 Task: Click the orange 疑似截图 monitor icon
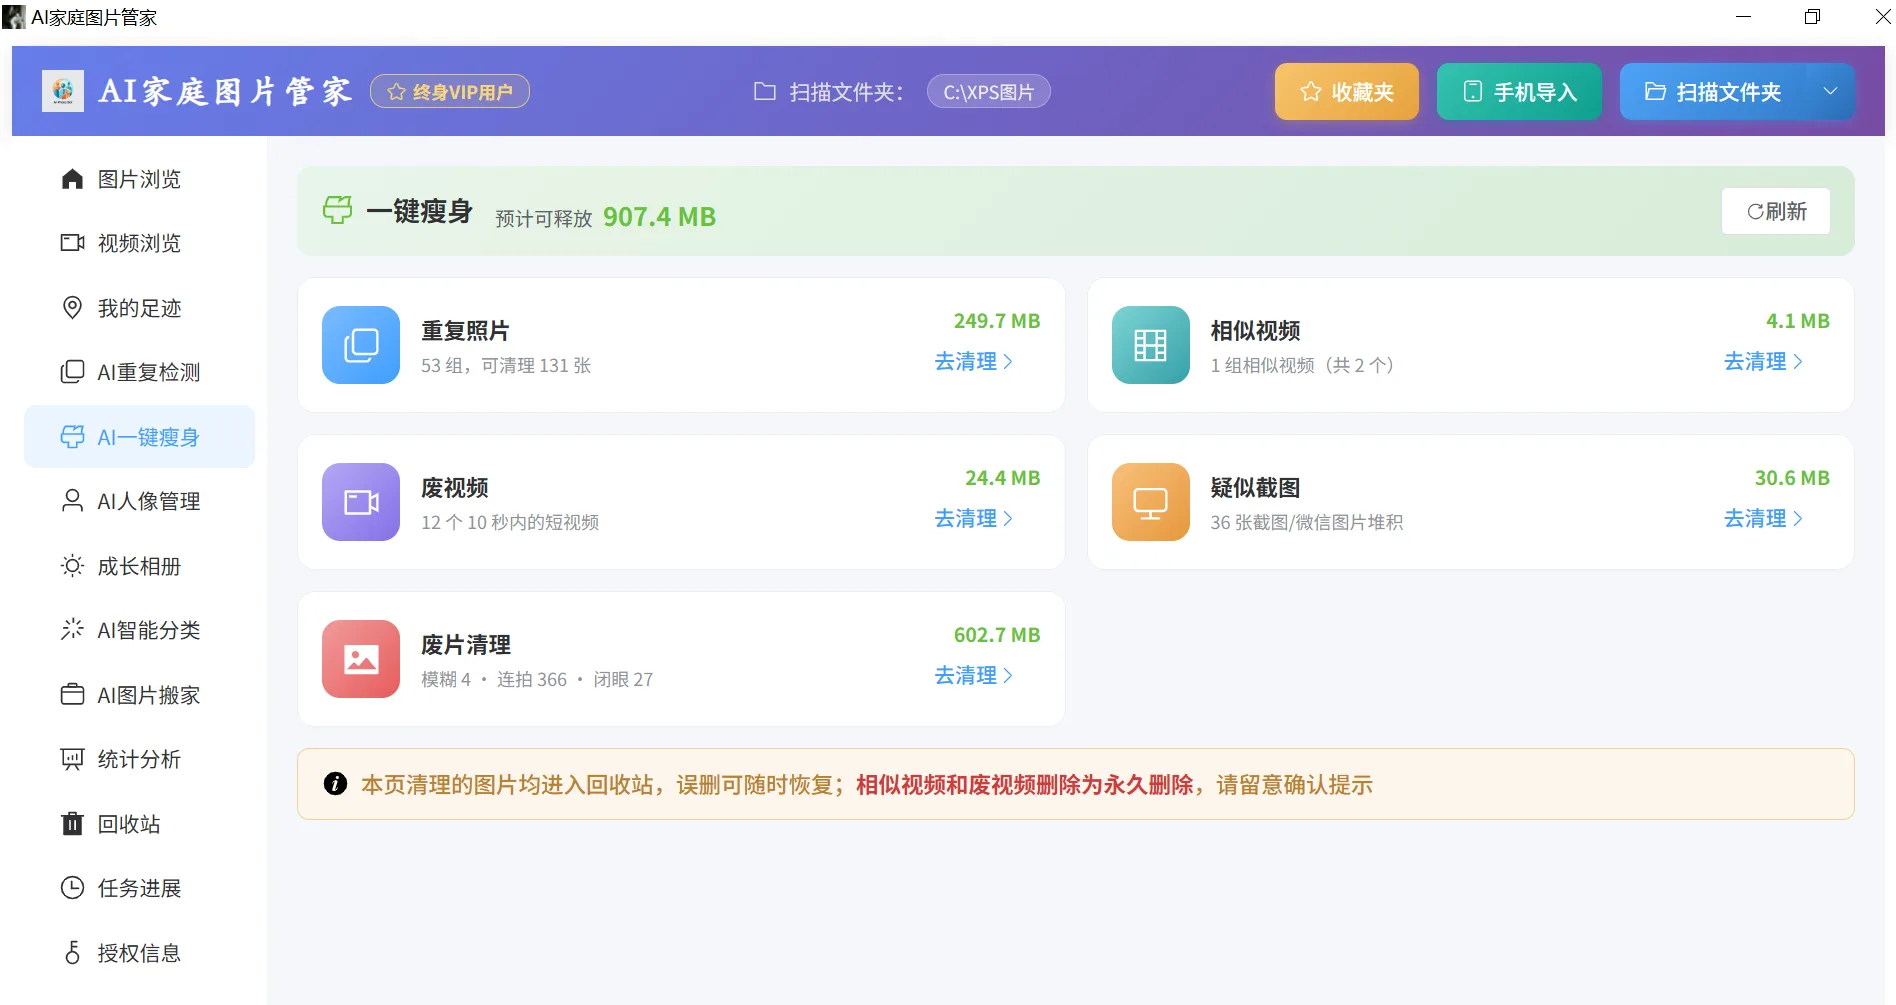pyautogui.click(x=1150, y=502)
